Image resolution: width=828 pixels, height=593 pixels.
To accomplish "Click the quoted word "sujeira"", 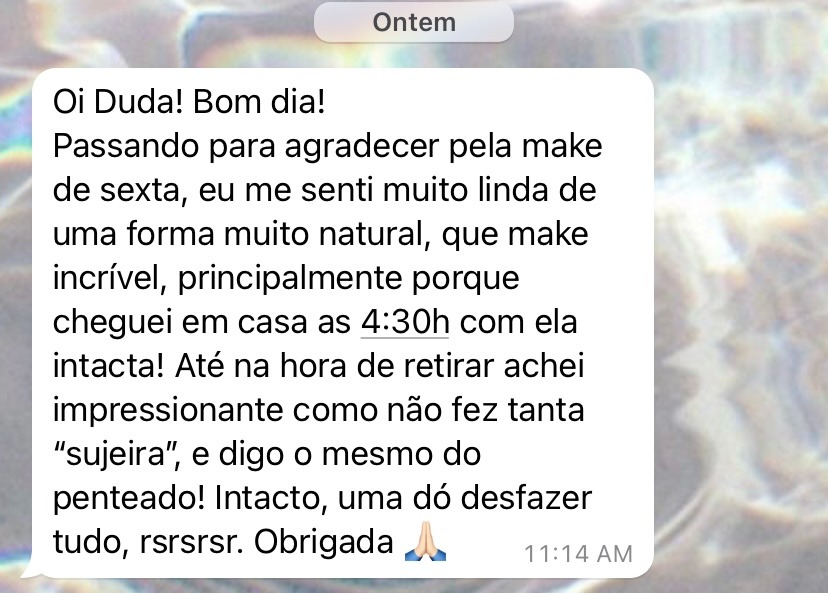I will (x=115, y=454).
